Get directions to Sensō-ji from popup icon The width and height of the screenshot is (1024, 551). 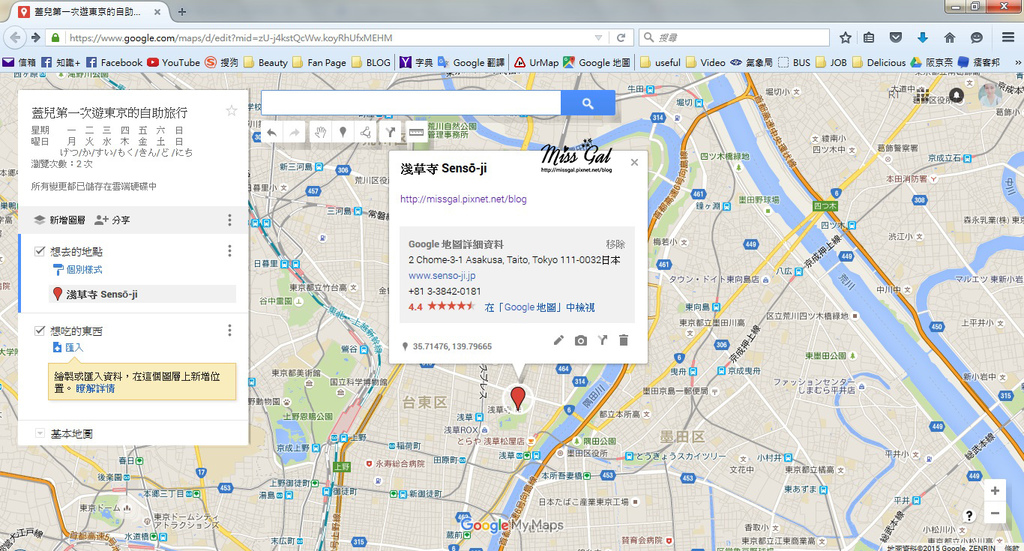point(602,340)
